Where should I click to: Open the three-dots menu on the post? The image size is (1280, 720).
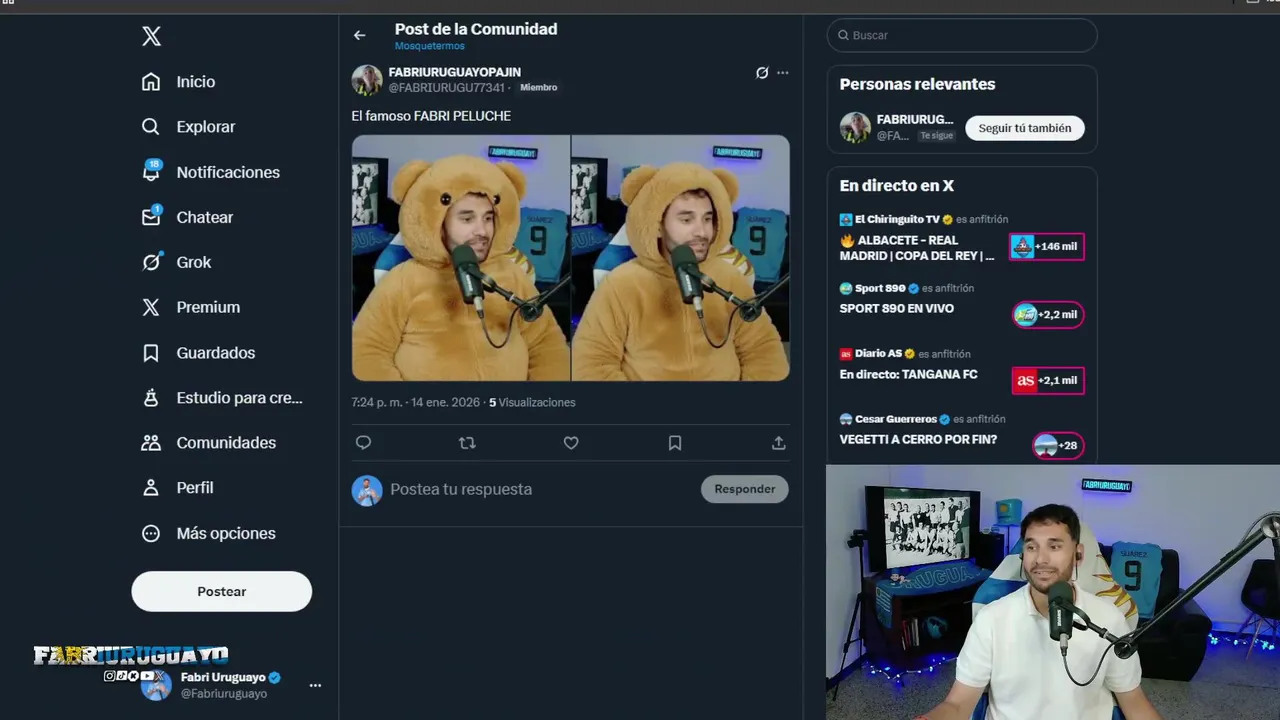783,73
